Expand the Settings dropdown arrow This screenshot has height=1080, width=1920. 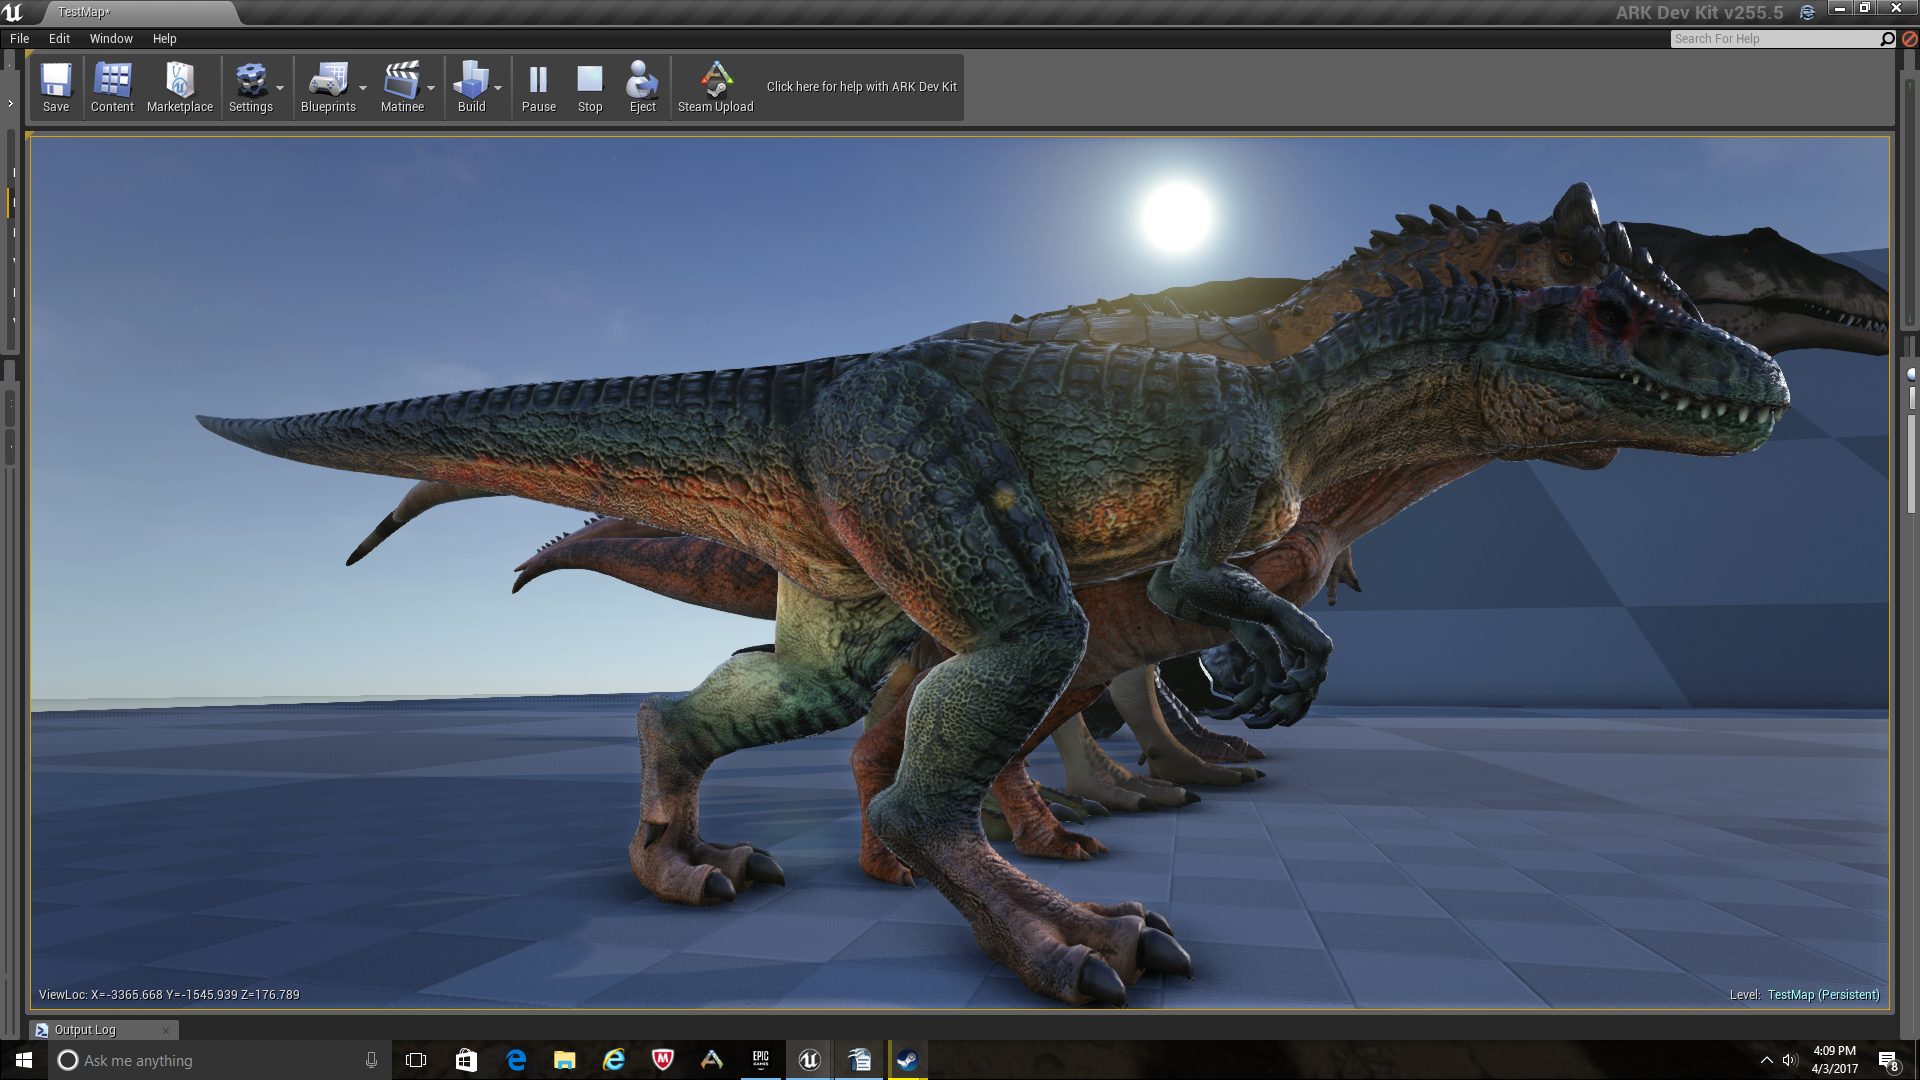(280, 88)
